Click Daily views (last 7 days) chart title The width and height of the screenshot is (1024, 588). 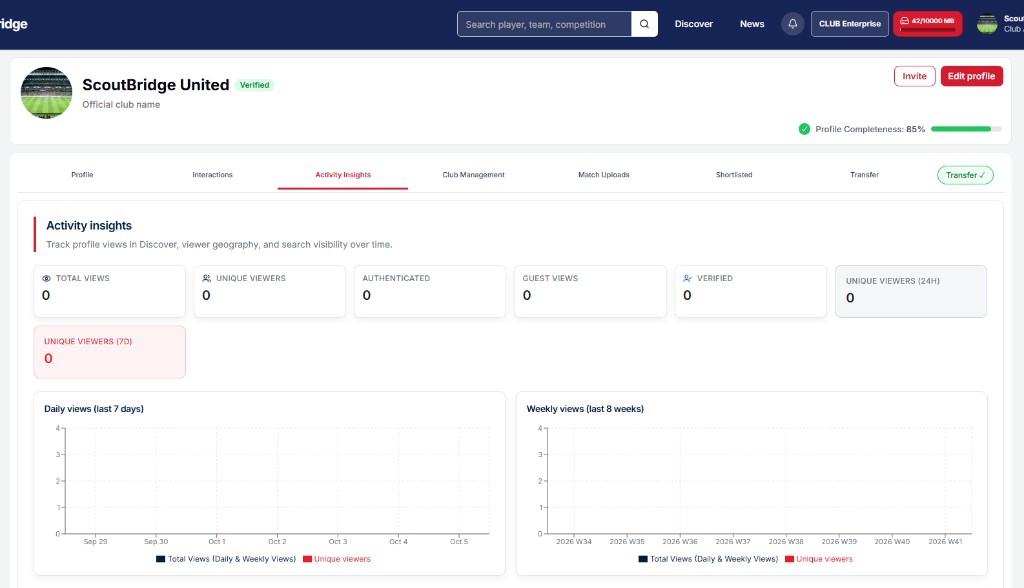94,409
